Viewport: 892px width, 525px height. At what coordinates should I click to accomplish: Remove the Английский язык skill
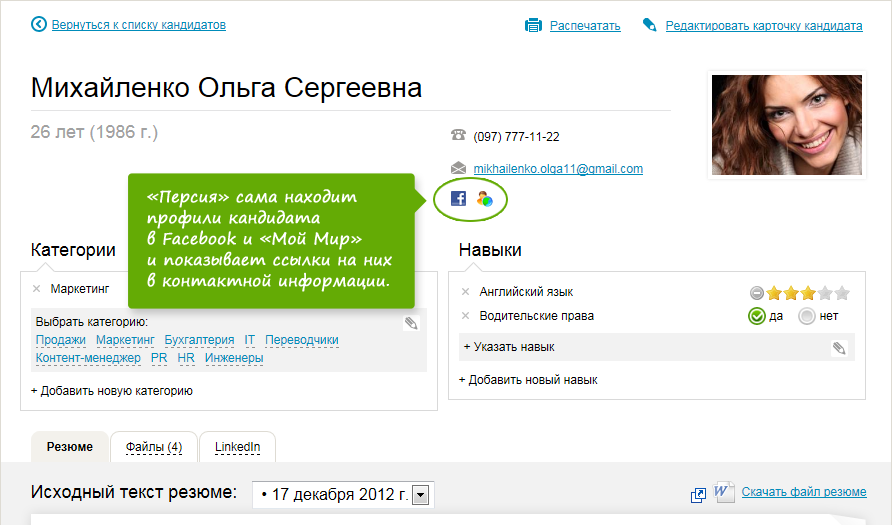click(x=466, y=292)
